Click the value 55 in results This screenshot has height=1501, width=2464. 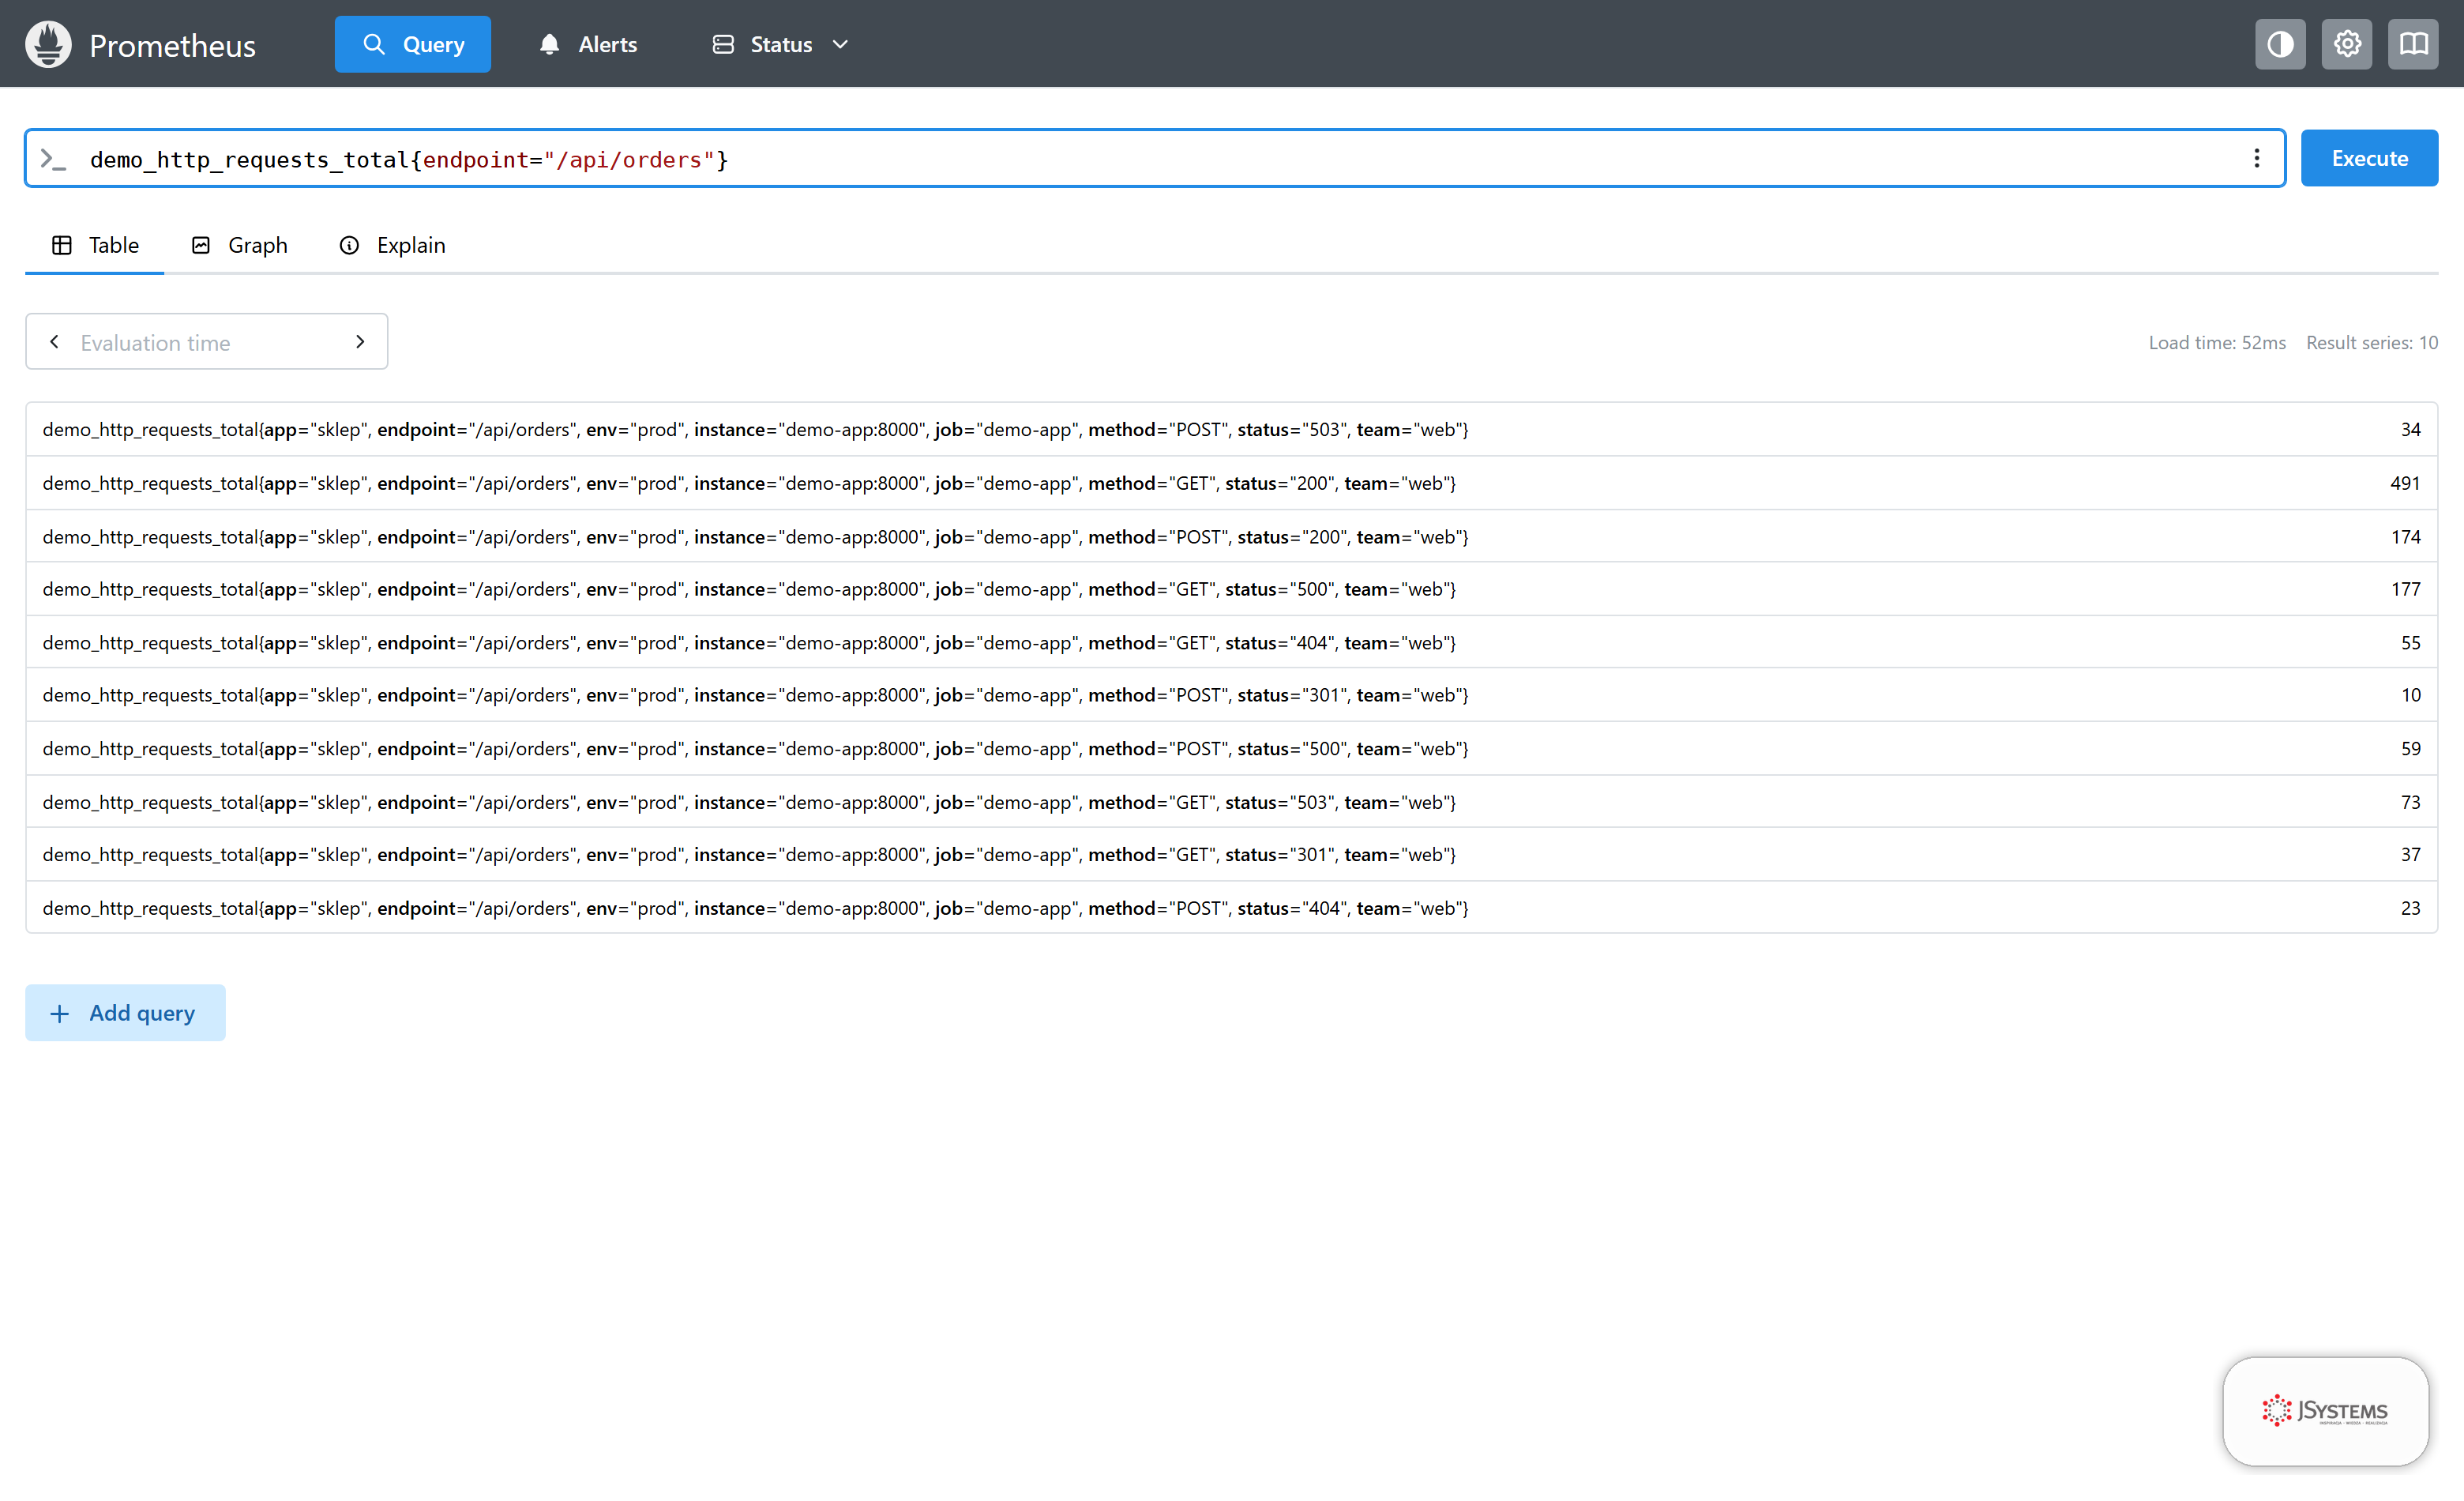[x=2410, y=642]
